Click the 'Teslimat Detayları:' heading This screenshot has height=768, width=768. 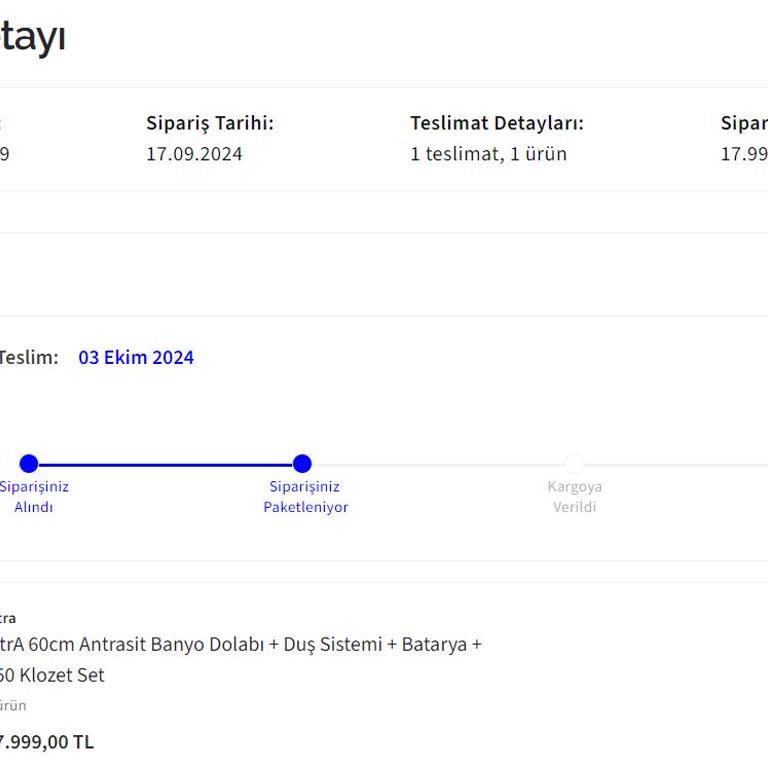496,123
